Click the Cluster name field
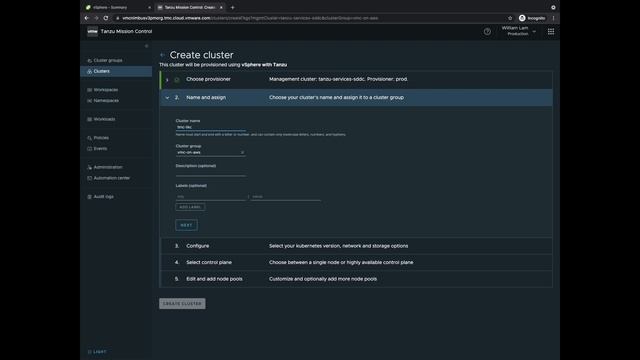 211,127
